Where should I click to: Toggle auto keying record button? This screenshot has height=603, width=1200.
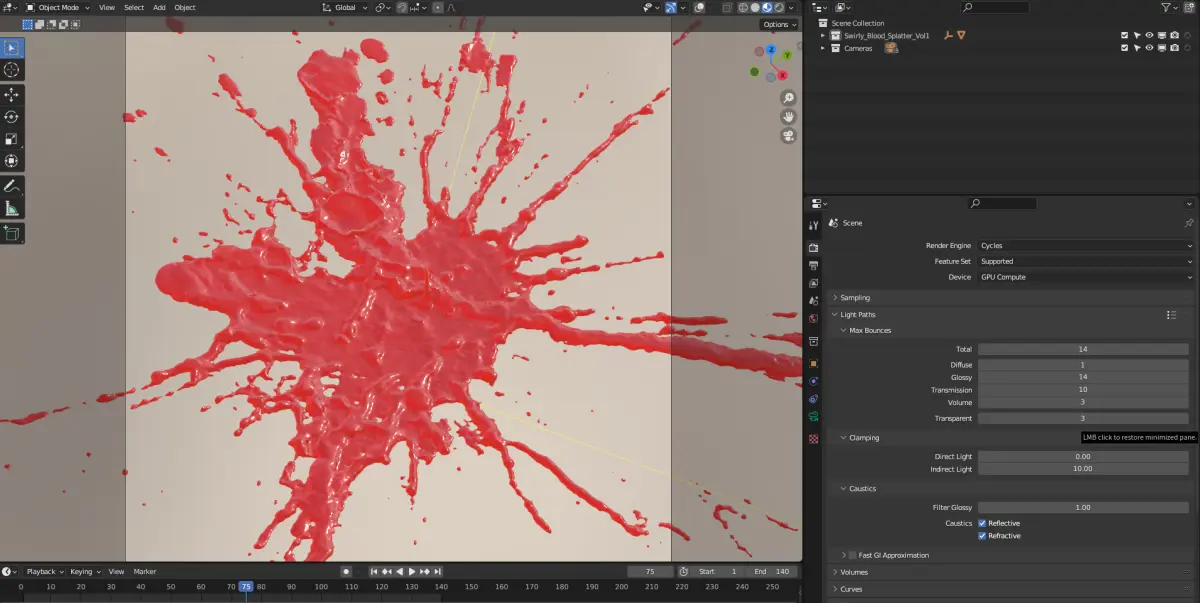[x=346, y=571]
